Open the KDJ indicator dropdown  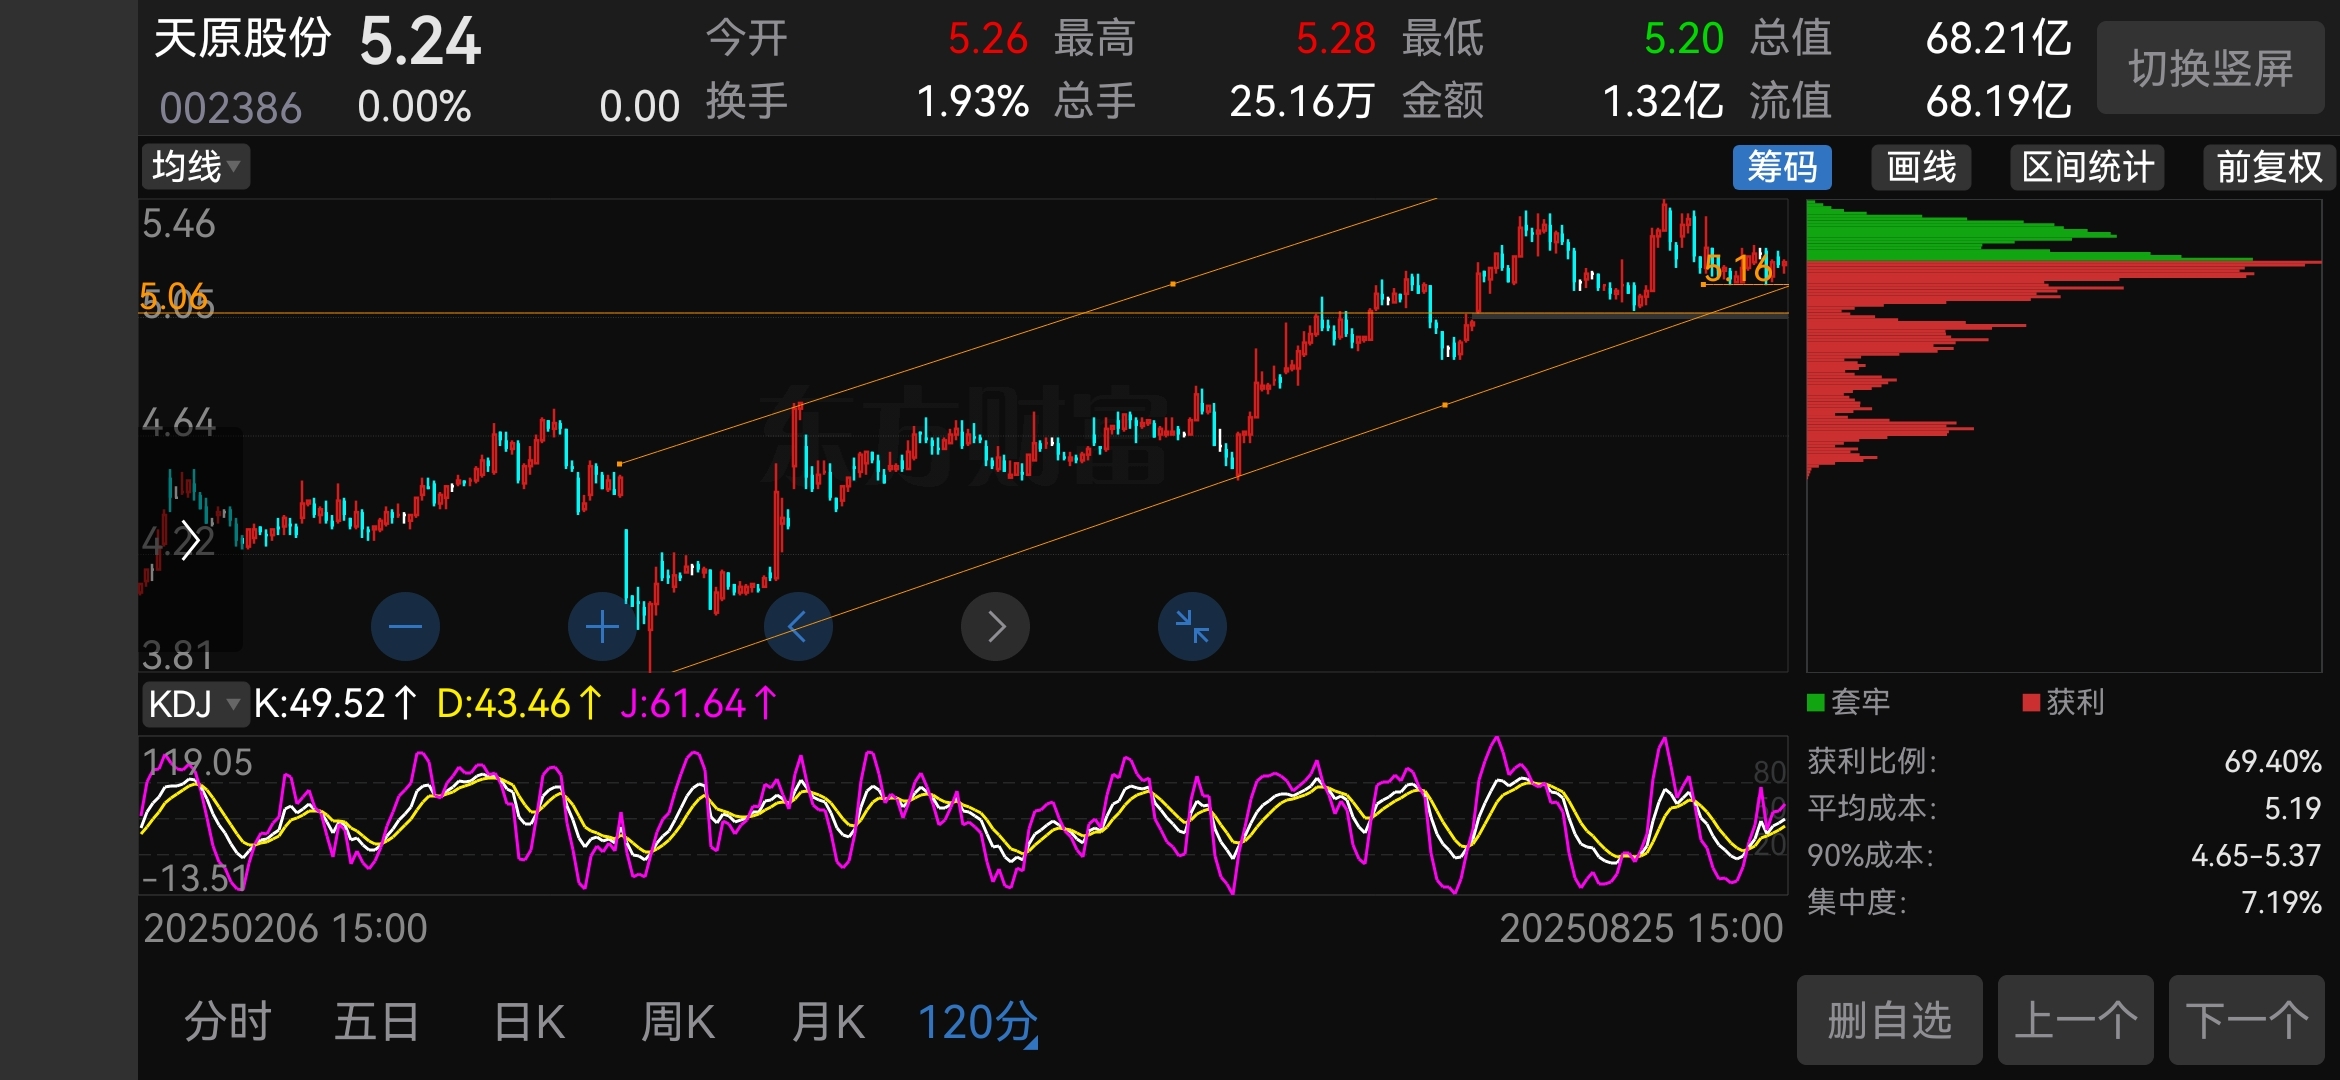coord(194,704)
